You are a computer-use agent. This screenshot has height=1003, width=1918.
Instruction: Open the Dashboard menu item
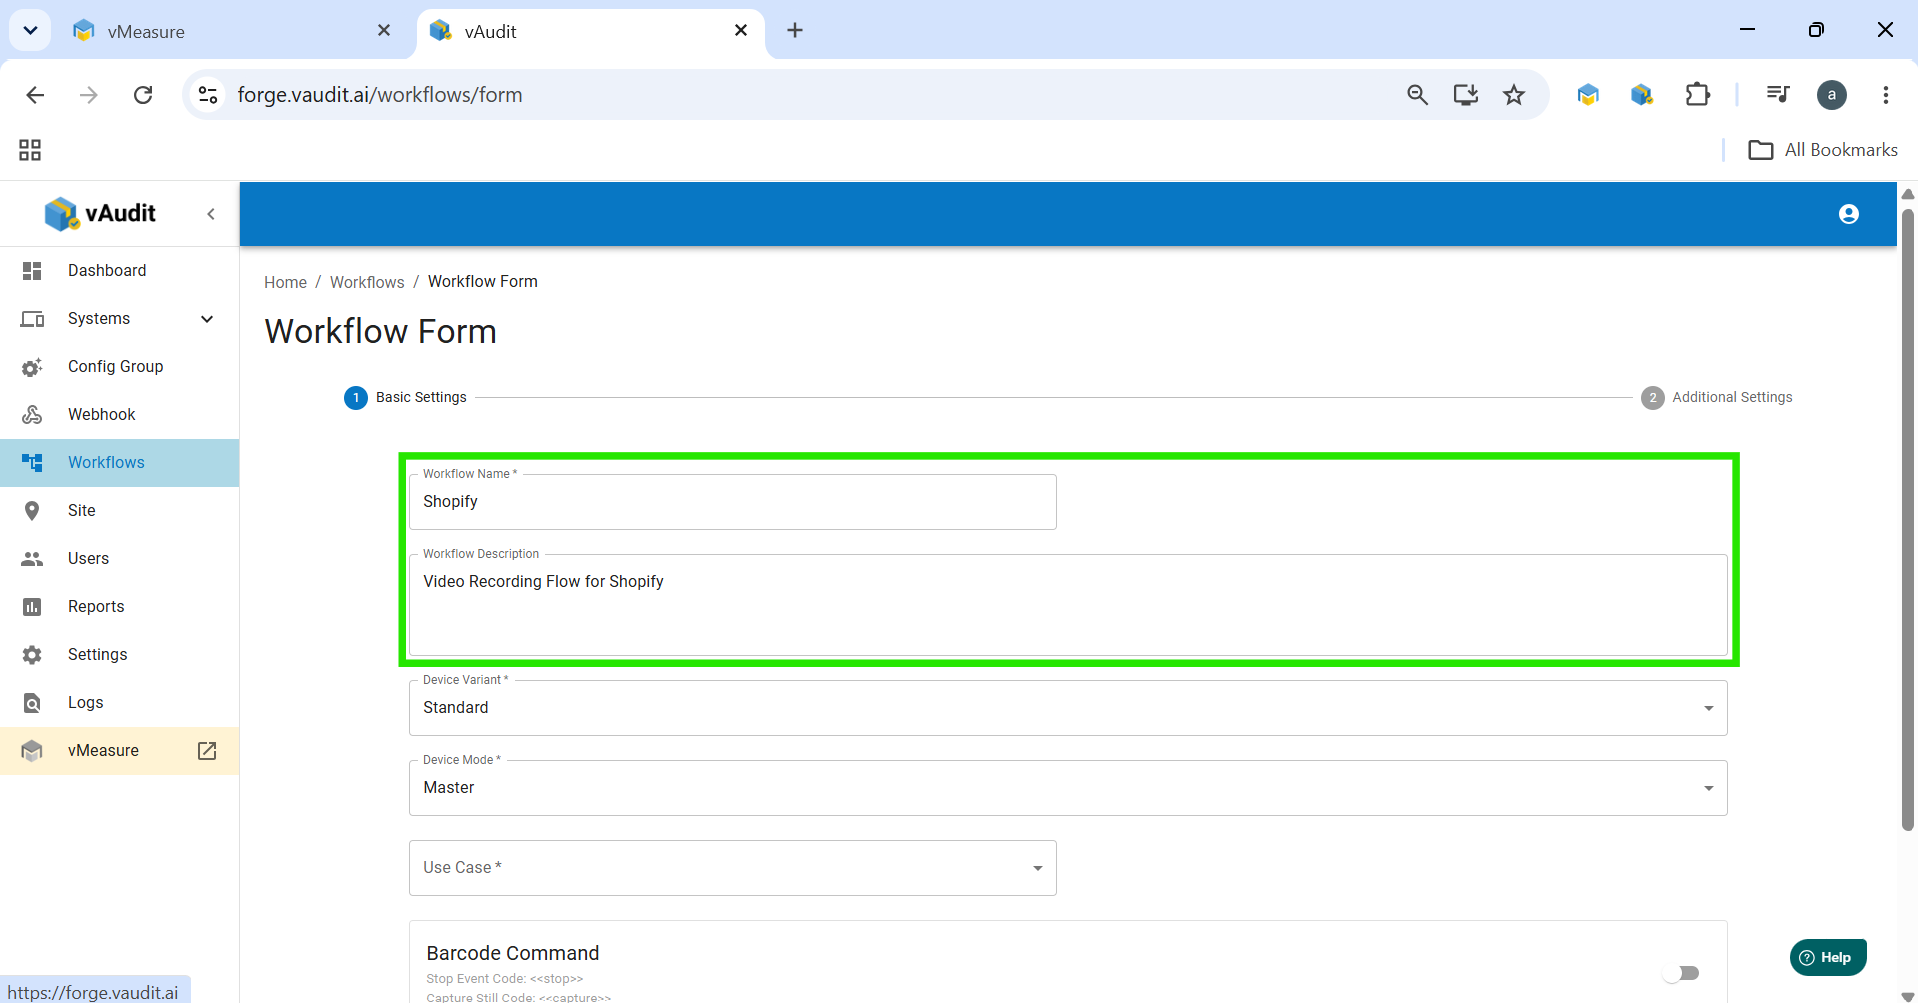coord(119,271)
